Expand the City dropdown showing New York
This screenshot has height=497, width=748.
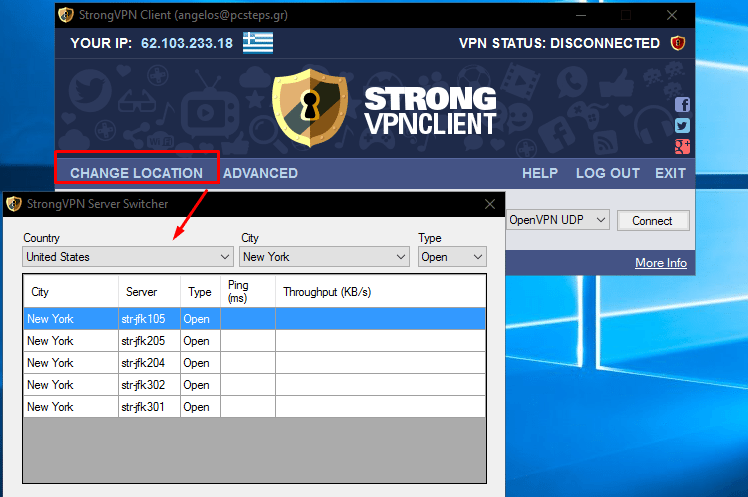coord(324,257)
